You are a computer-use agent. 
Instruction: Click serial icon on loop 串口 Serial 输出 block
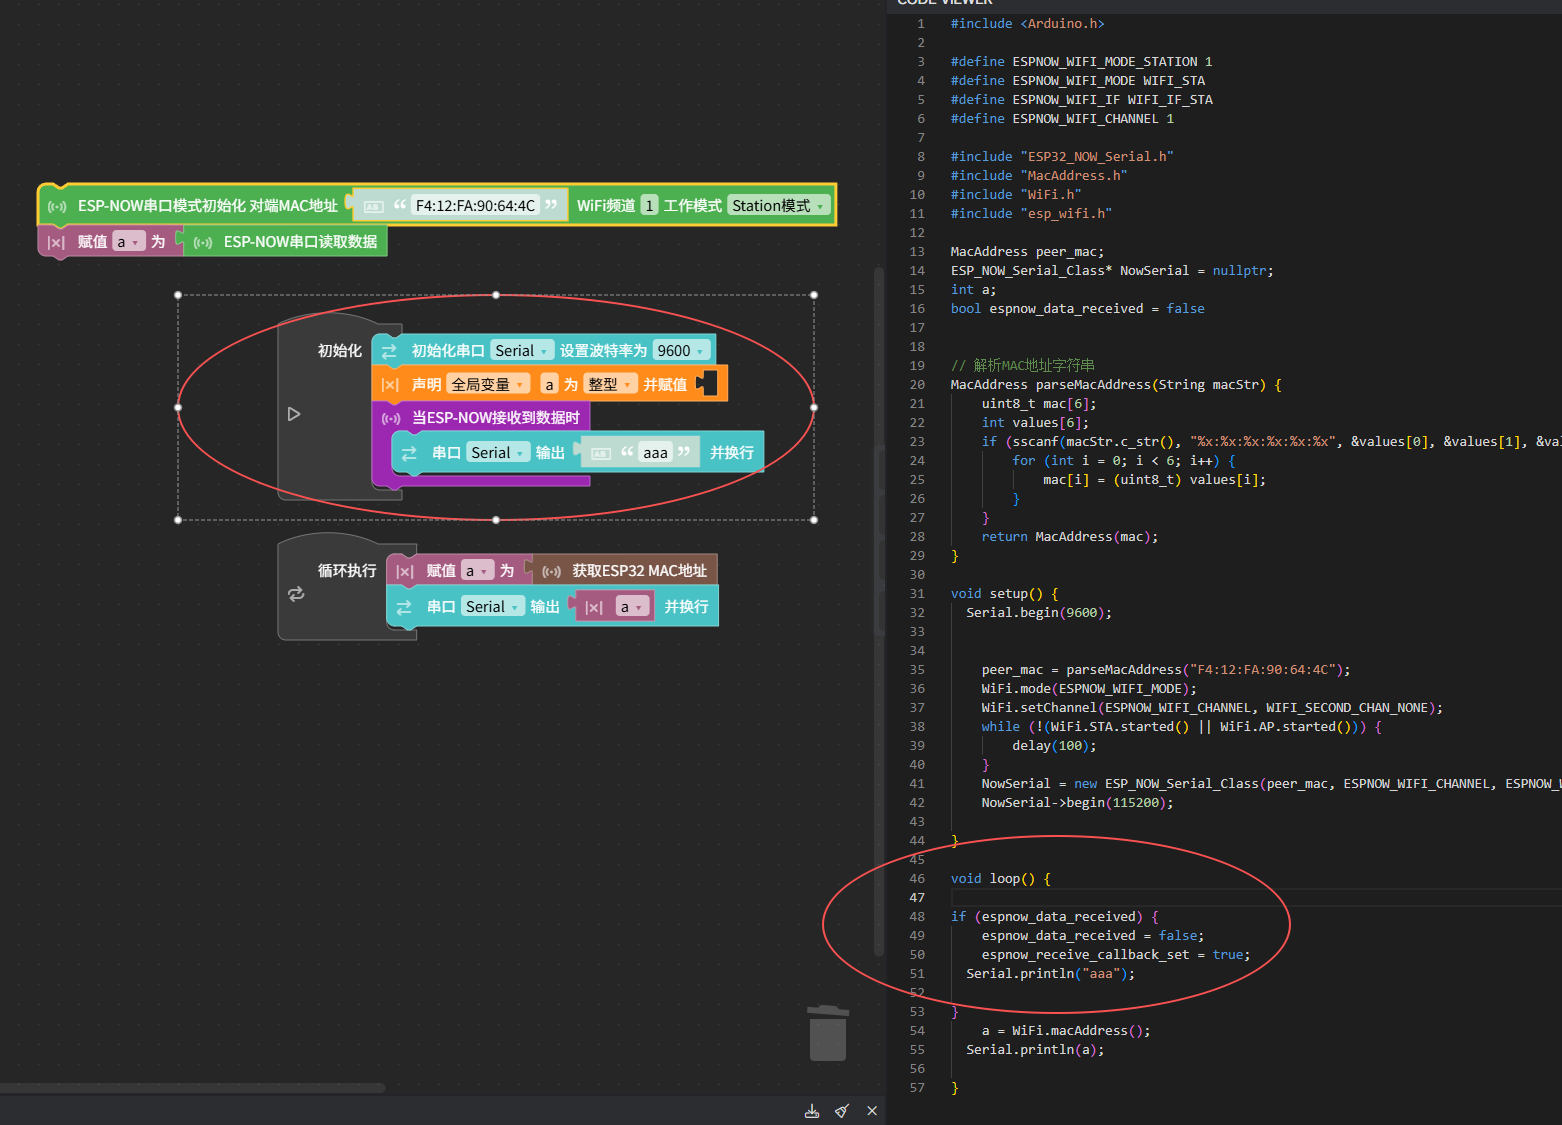(x=404, y=607)
